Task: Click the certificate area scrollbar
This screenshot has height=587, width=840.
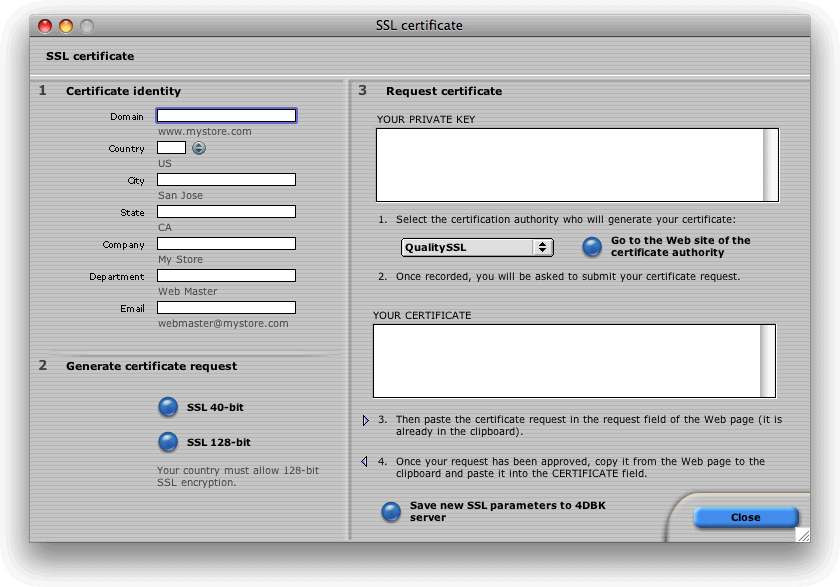Action: point(767,361)
